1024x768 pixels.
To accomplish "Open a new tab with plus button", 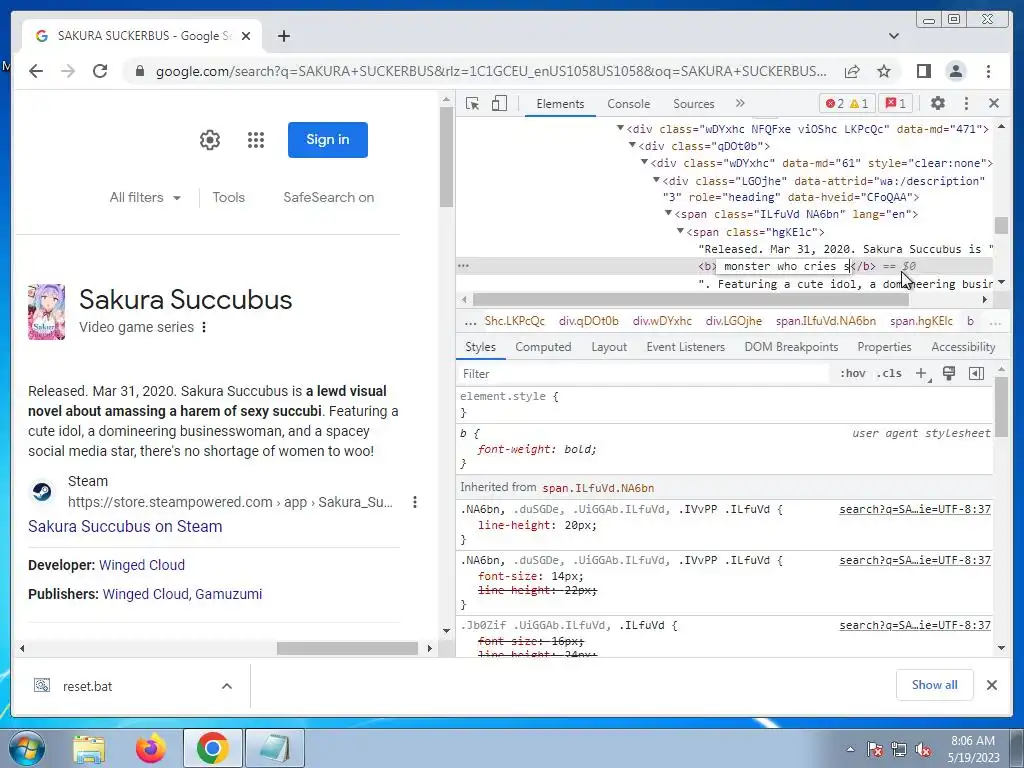I will tap(283, 36).
